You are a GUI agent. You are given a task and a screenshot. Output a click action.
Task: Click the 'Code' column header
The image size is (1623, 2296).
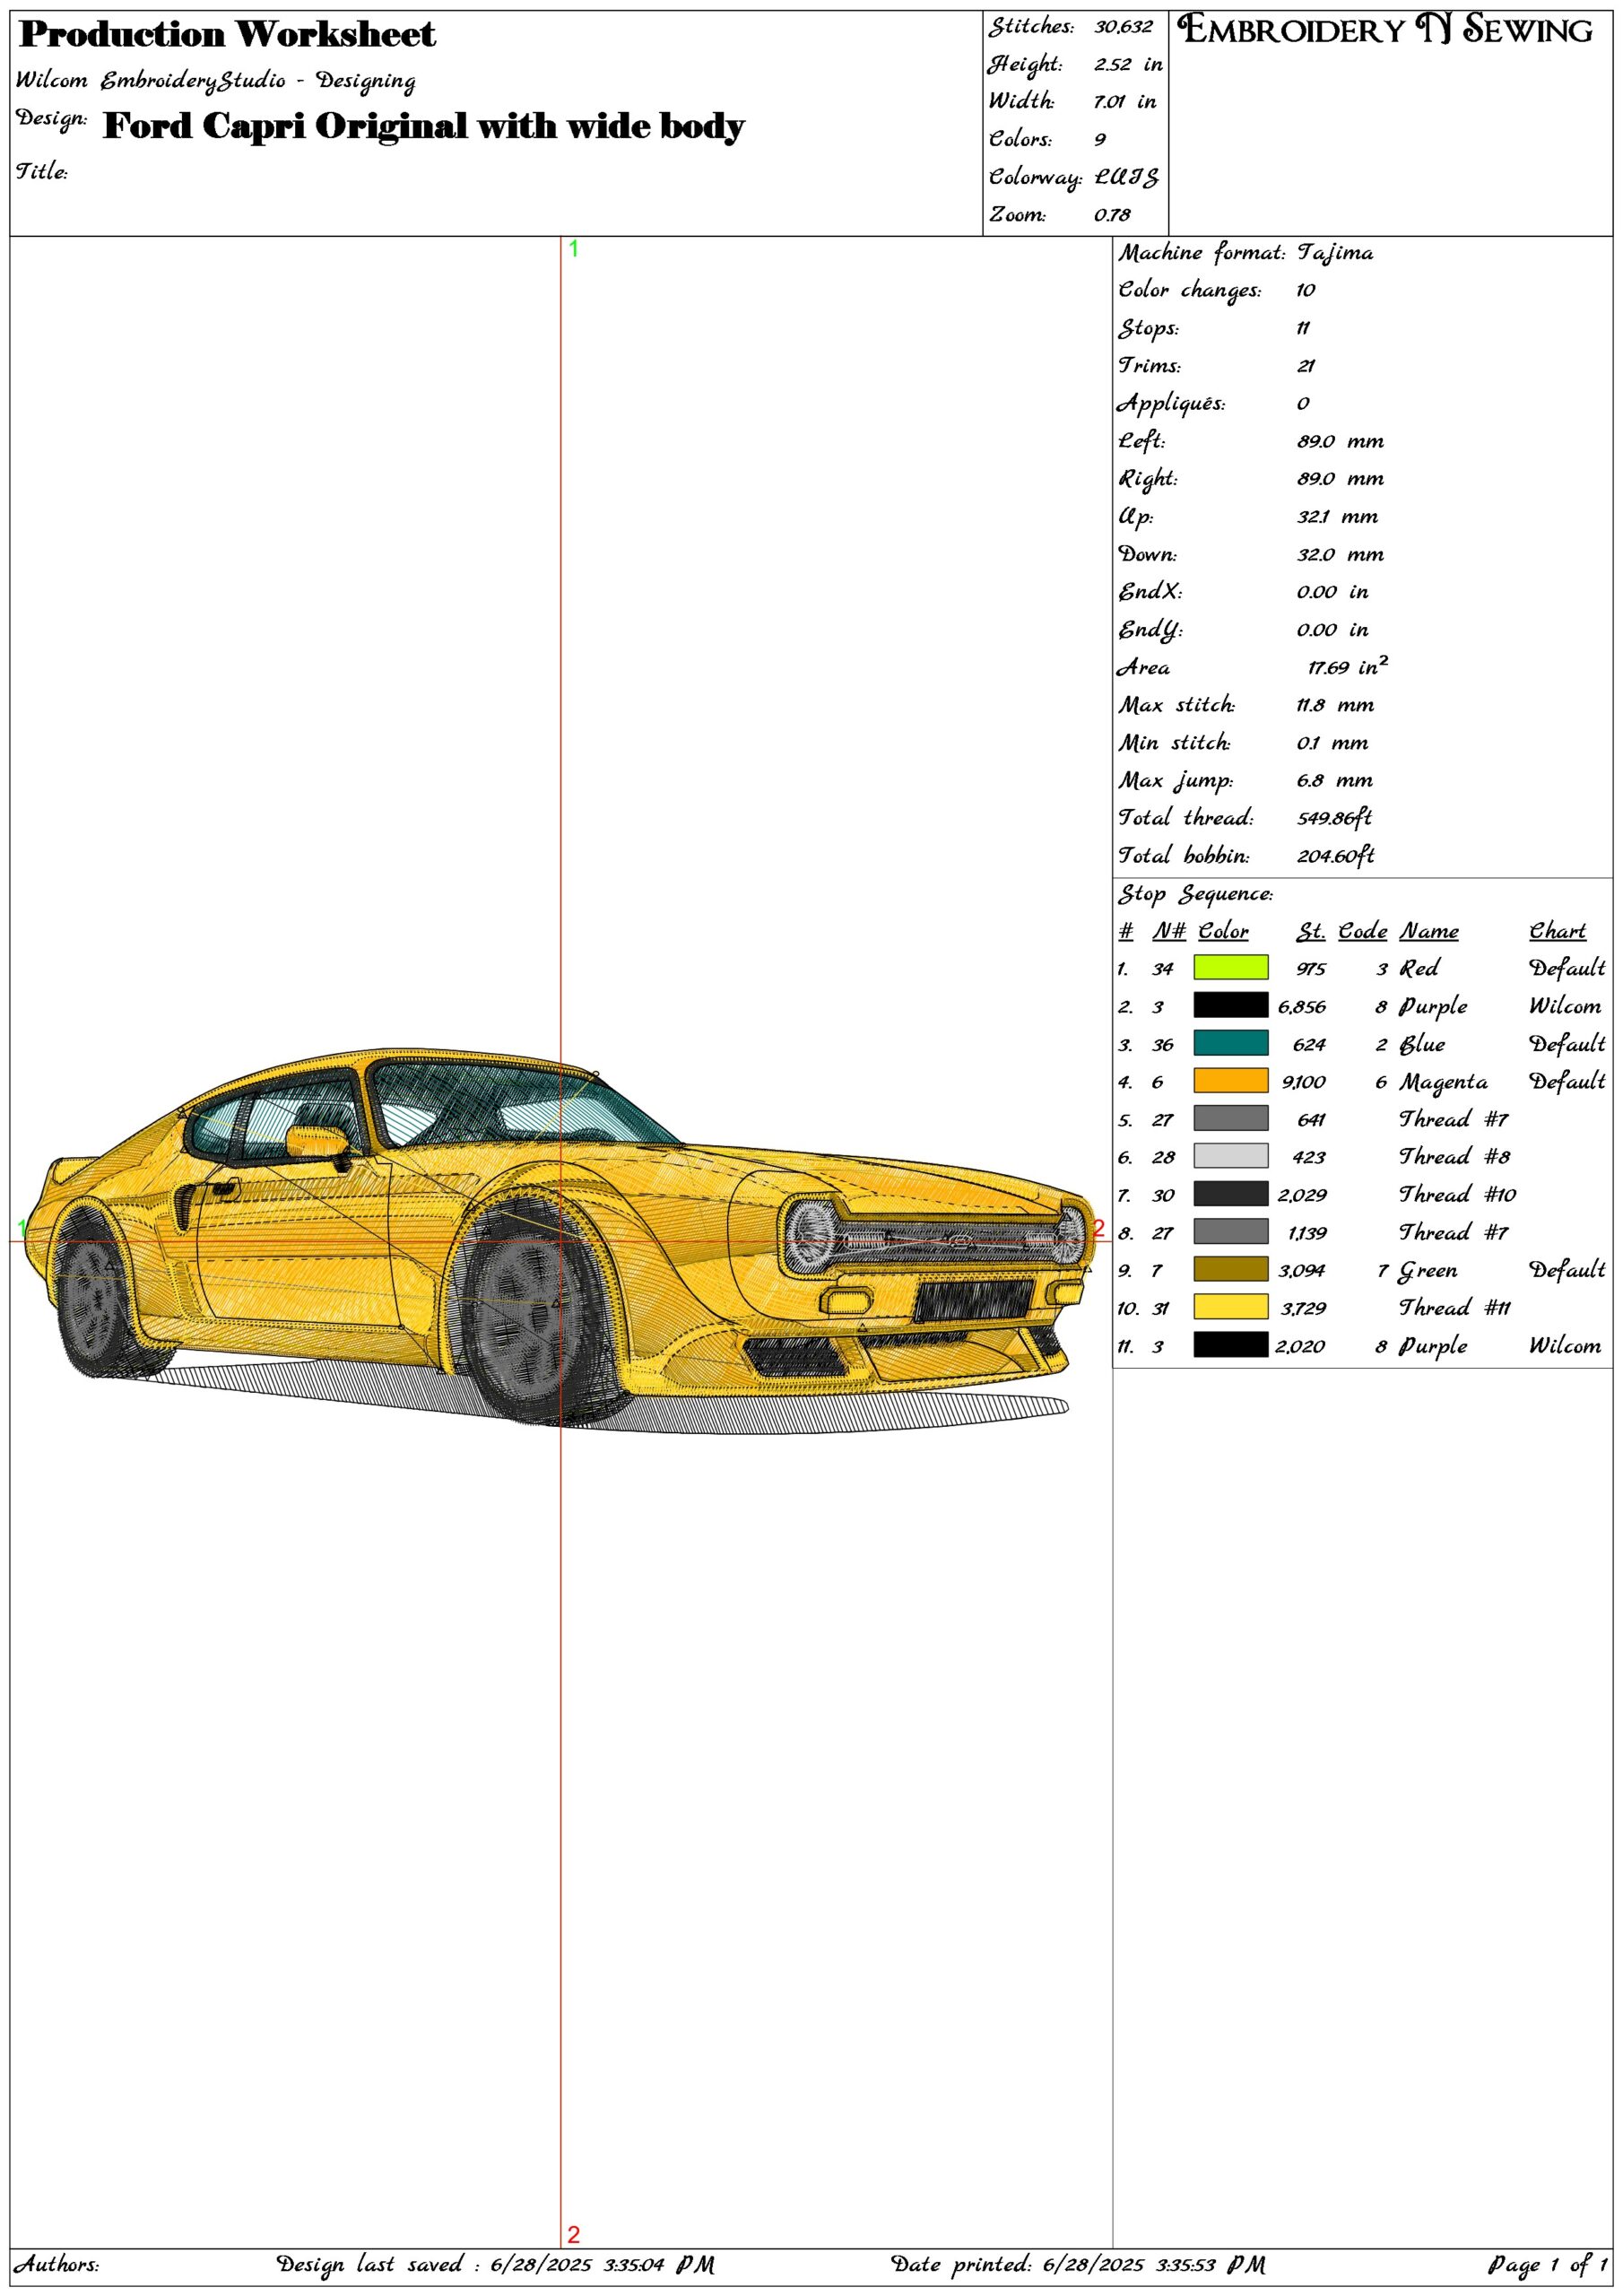coord(1362,931)
